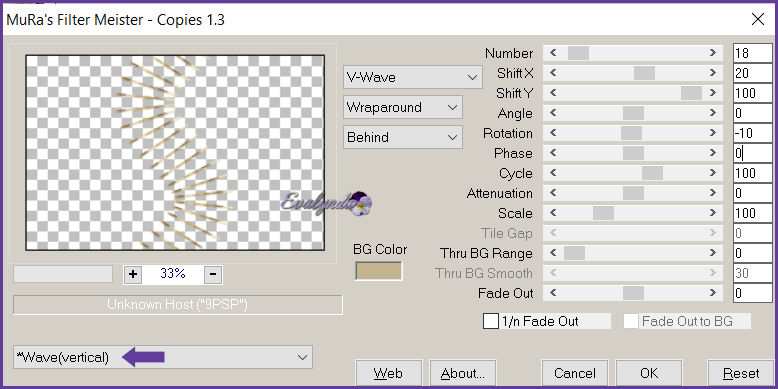Open the *Wave(vertical) preset dropdown
Screen dimensions: 778x389
163,357
